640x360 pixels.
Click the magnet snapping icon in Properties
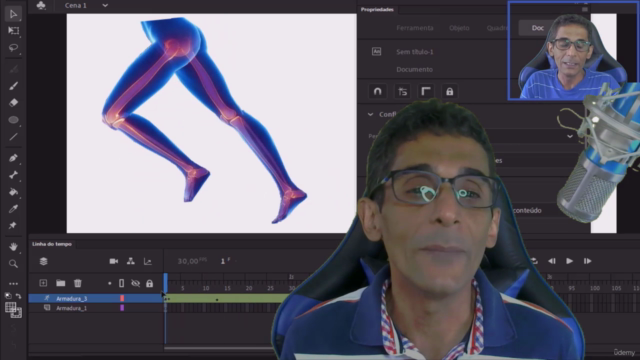378,91
